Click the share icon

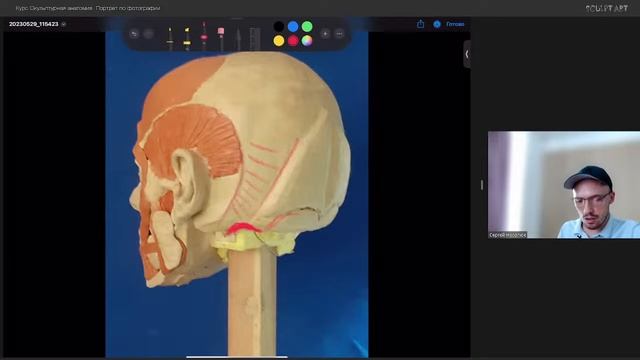click(x=420, y=24)
